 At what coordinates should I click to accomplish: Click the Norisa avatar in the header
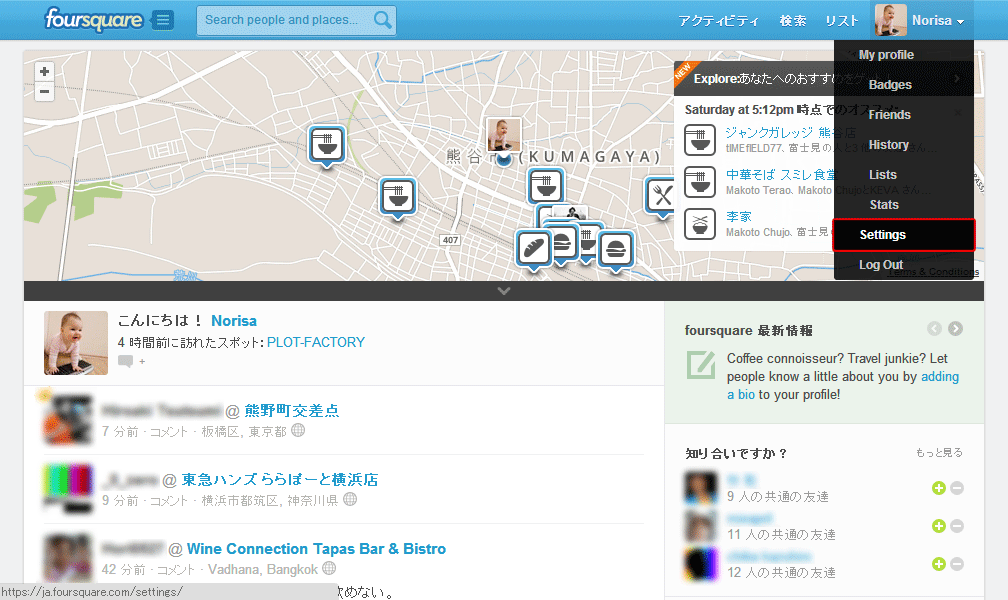(890, 20)
